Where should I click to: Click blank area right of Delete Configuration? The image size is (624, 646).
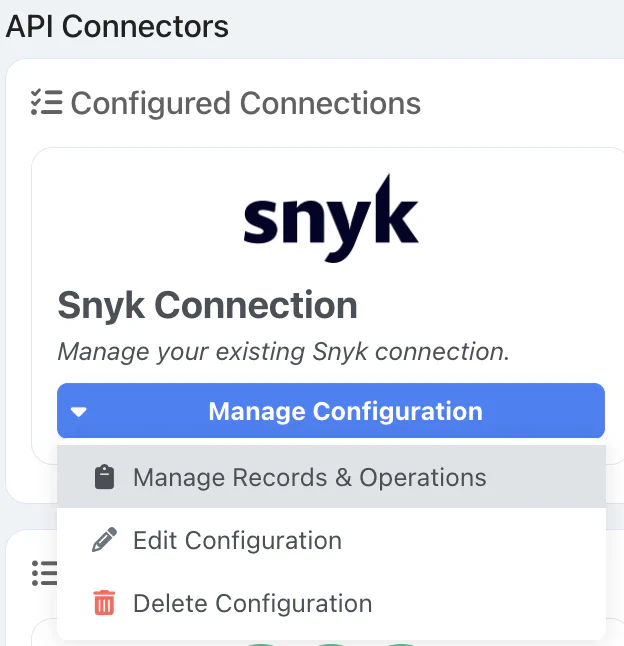(490, 604)
